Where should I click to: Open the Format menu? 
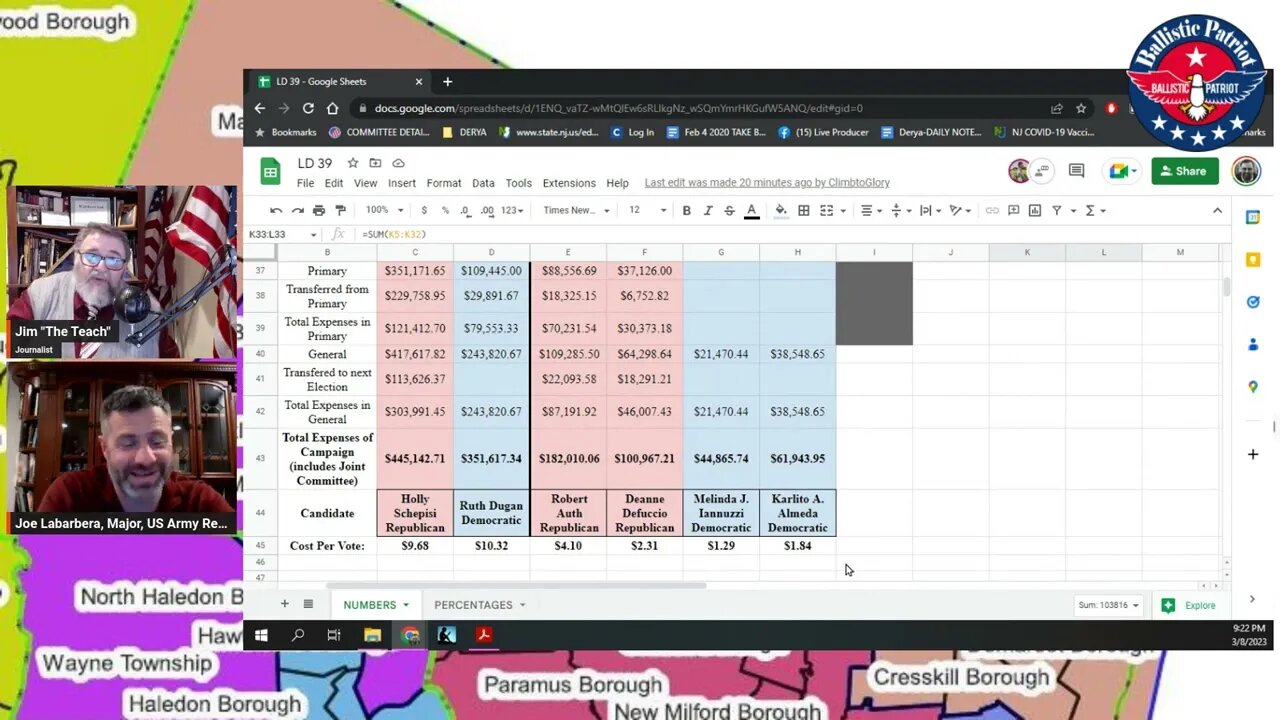point(444,183)
